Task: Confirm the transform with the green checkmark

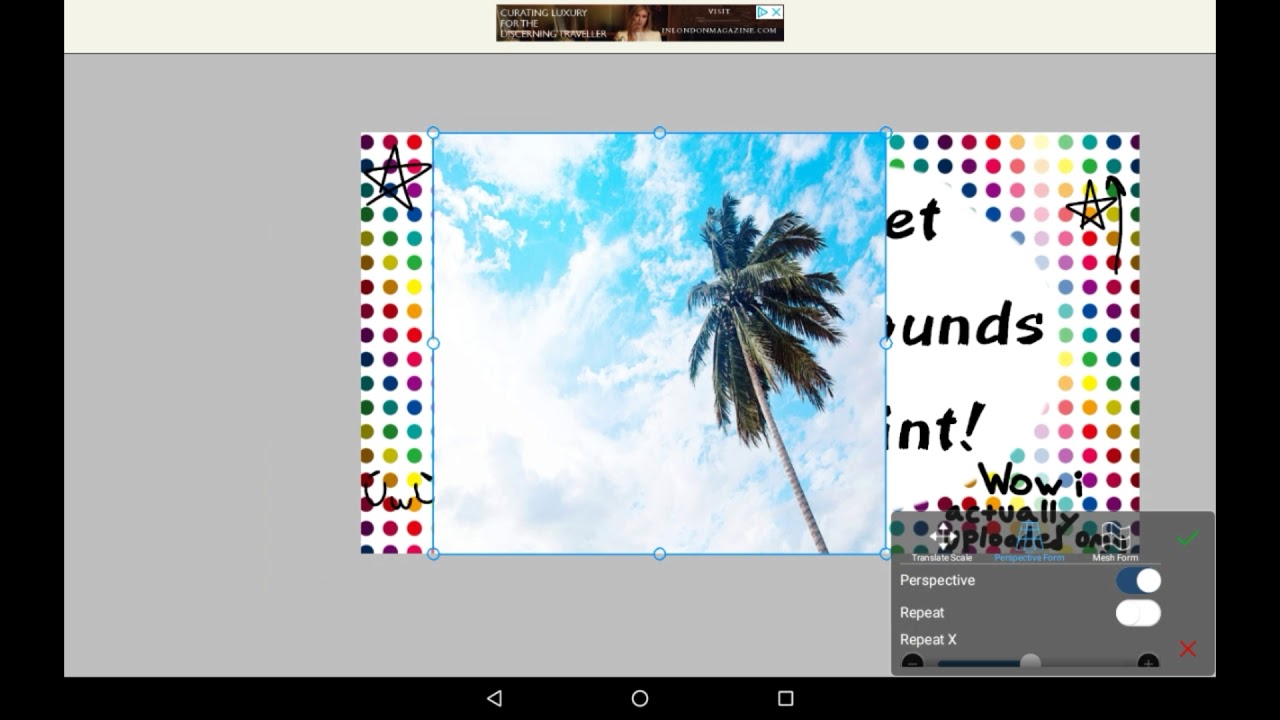Action: [1187, 539]
